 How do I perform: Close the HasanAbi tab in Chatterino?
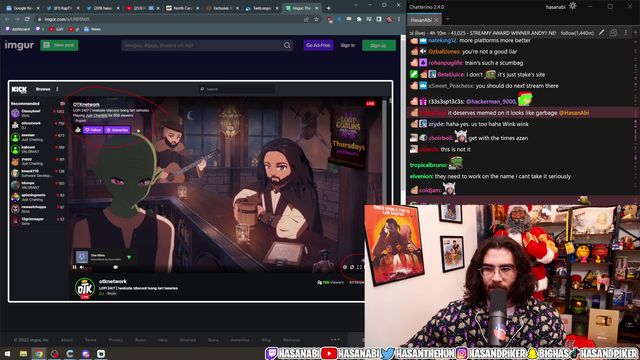coord(436,20)
